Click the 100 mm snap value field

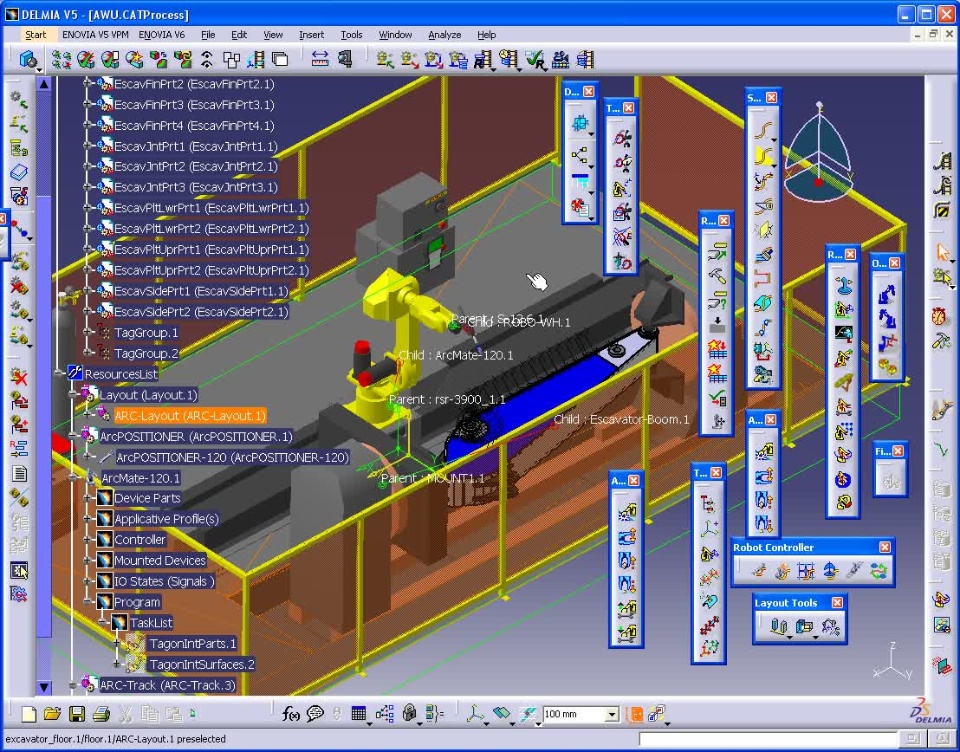574,715
